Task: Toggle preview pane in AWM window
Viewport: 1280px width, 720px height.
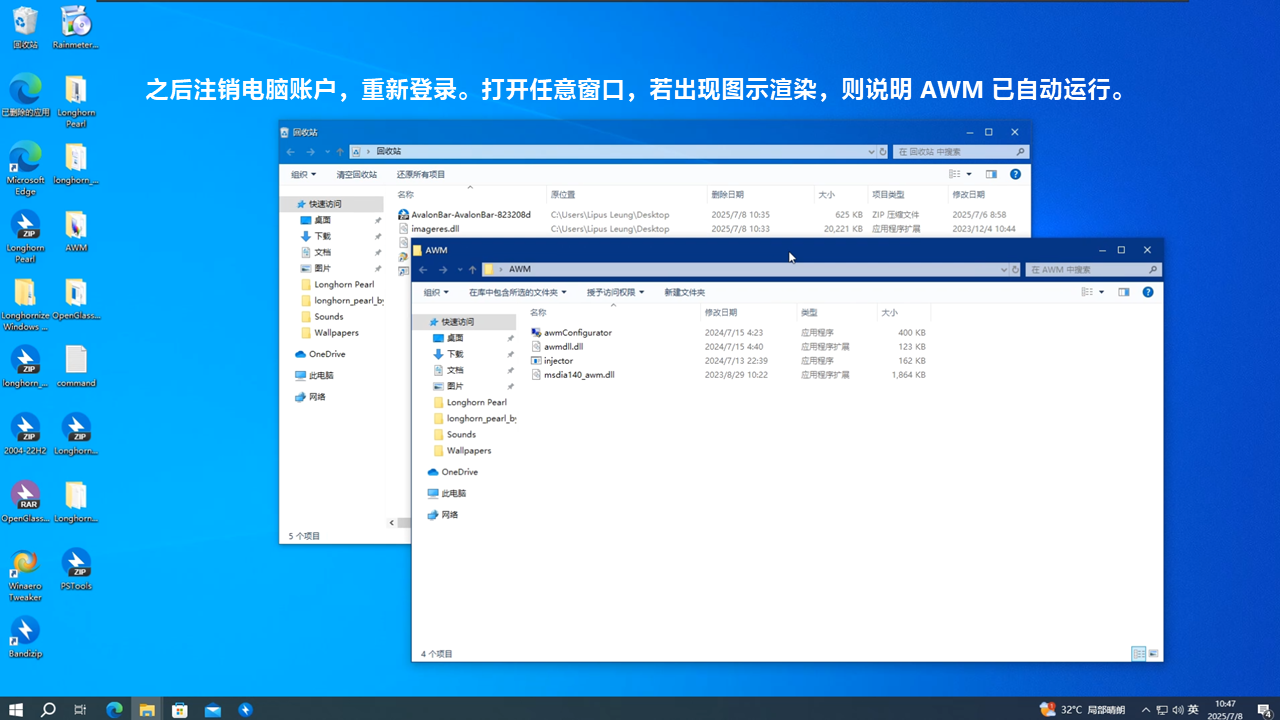Action: [1124, 292]
